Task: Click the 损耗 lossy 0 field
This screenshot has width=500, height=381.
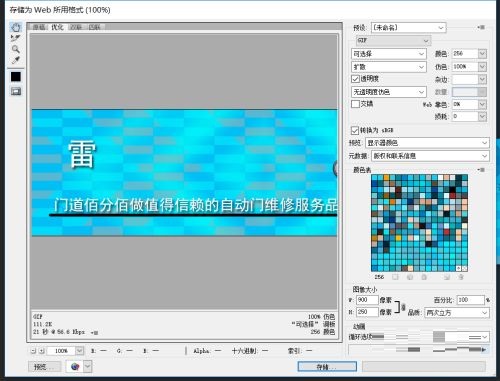Action: 465,116
